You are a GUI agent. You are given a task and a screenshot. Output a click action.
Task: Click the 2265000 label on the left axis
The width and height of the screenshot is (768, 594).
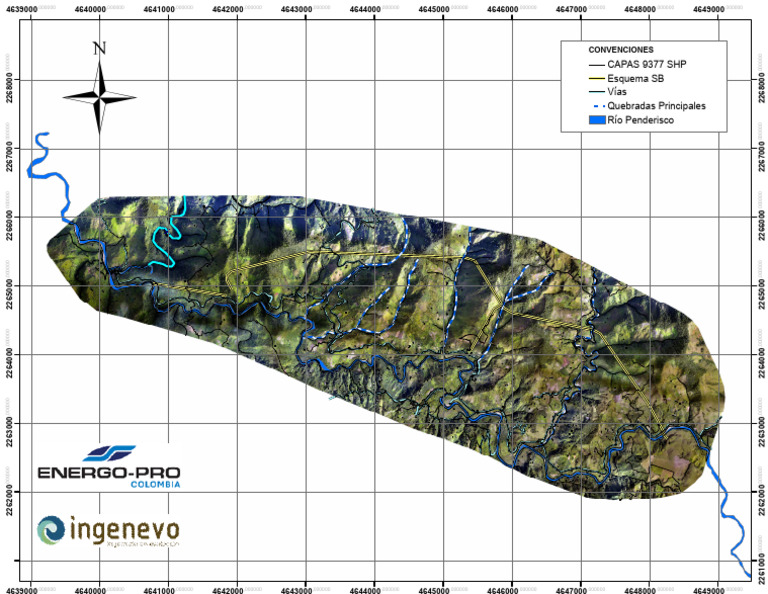click(10, 294)
